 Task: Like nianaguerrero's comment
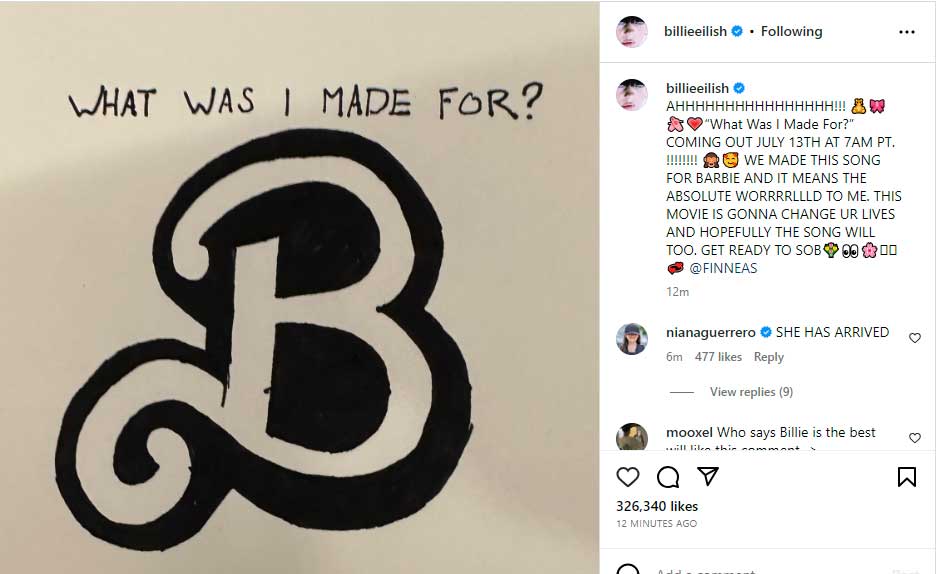914,338
